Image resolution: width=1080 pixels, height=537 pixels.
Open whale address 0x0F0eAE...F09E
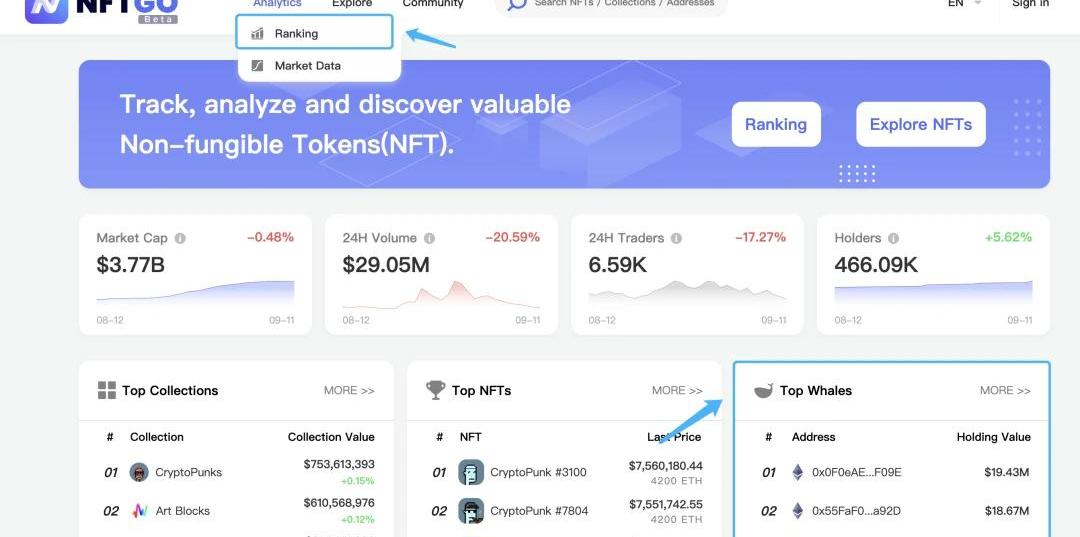856,473
